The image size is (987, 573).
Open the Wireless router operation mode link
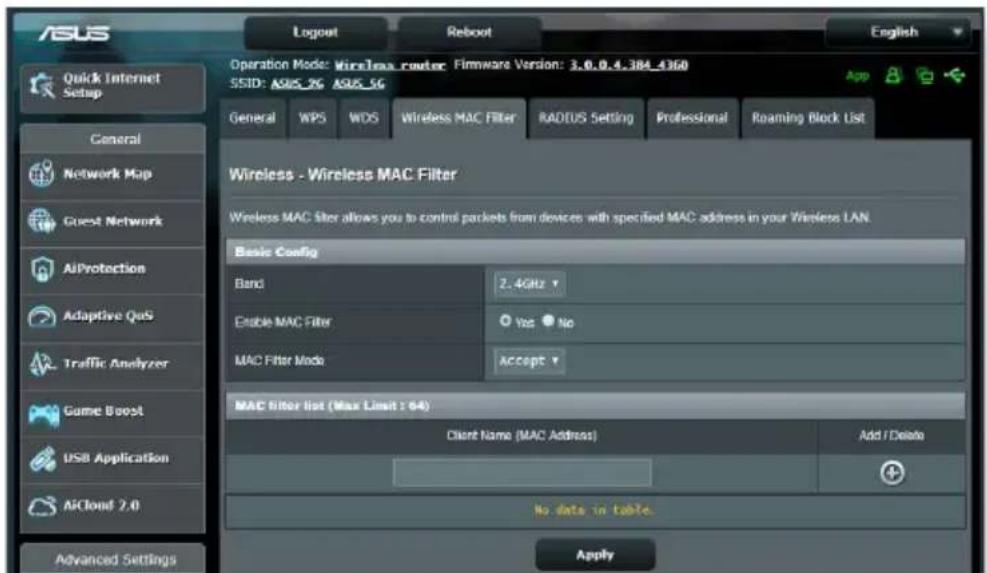(390, 65)
